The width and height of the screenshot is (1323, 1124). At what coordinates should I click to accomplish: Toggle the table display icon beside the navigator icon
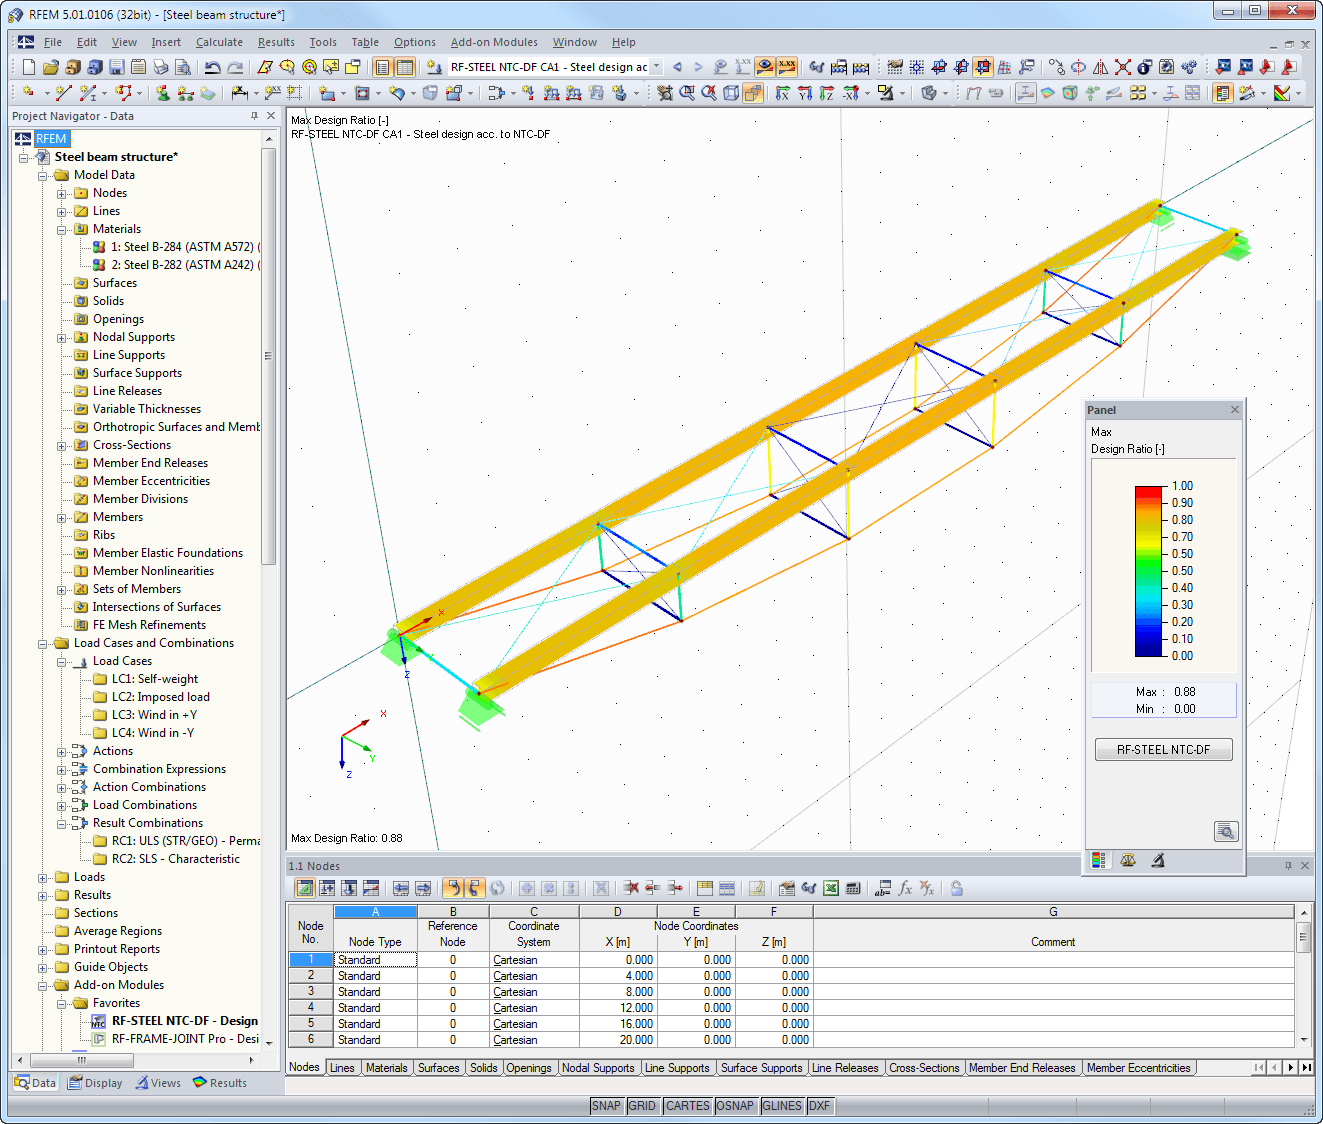click(405, 67)
